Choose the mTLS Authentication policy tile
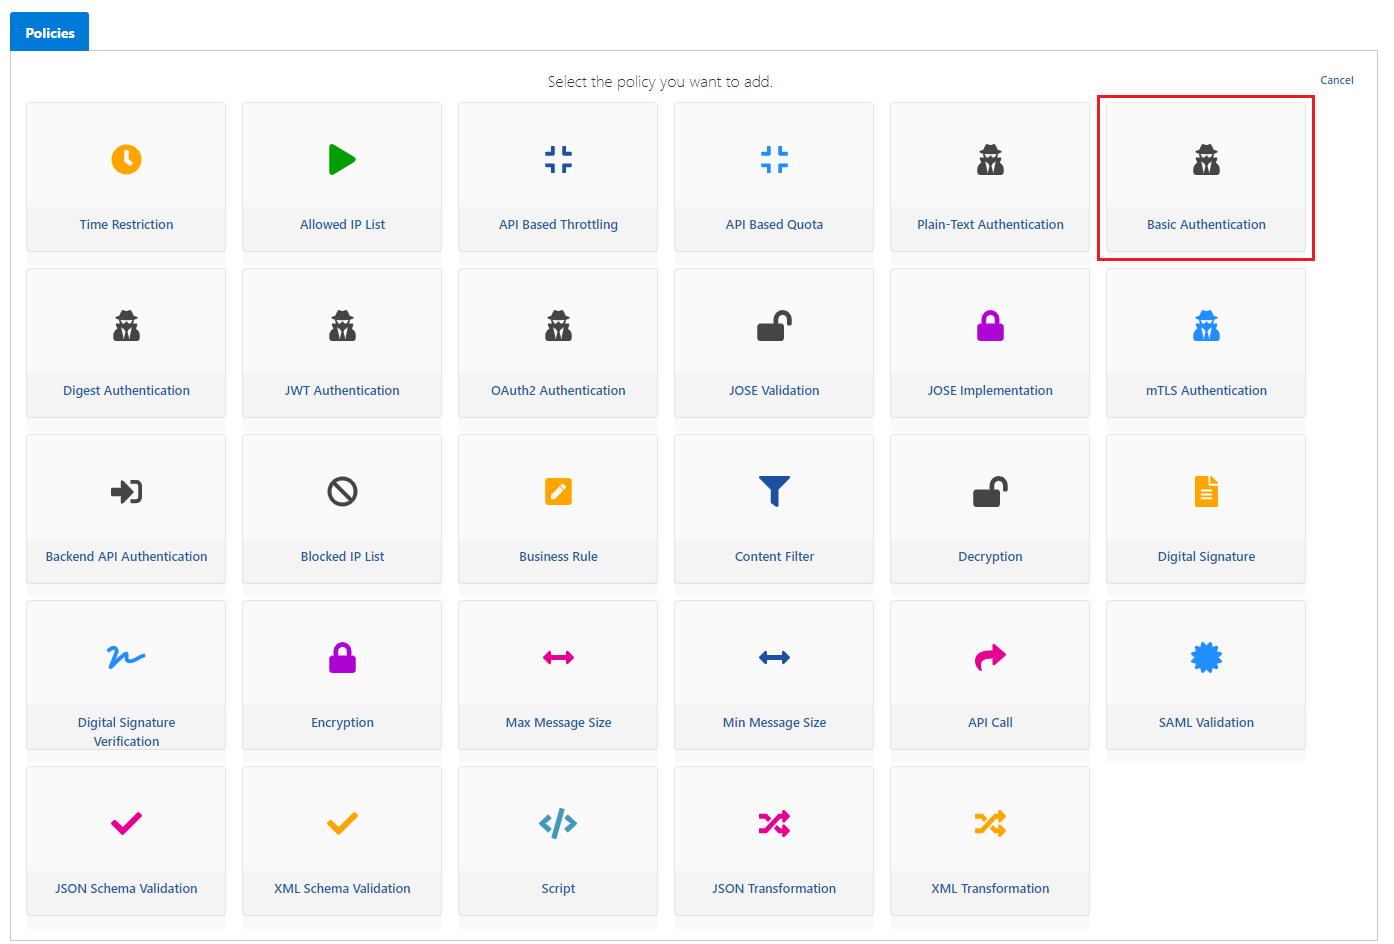 [x=1206, y=343]
